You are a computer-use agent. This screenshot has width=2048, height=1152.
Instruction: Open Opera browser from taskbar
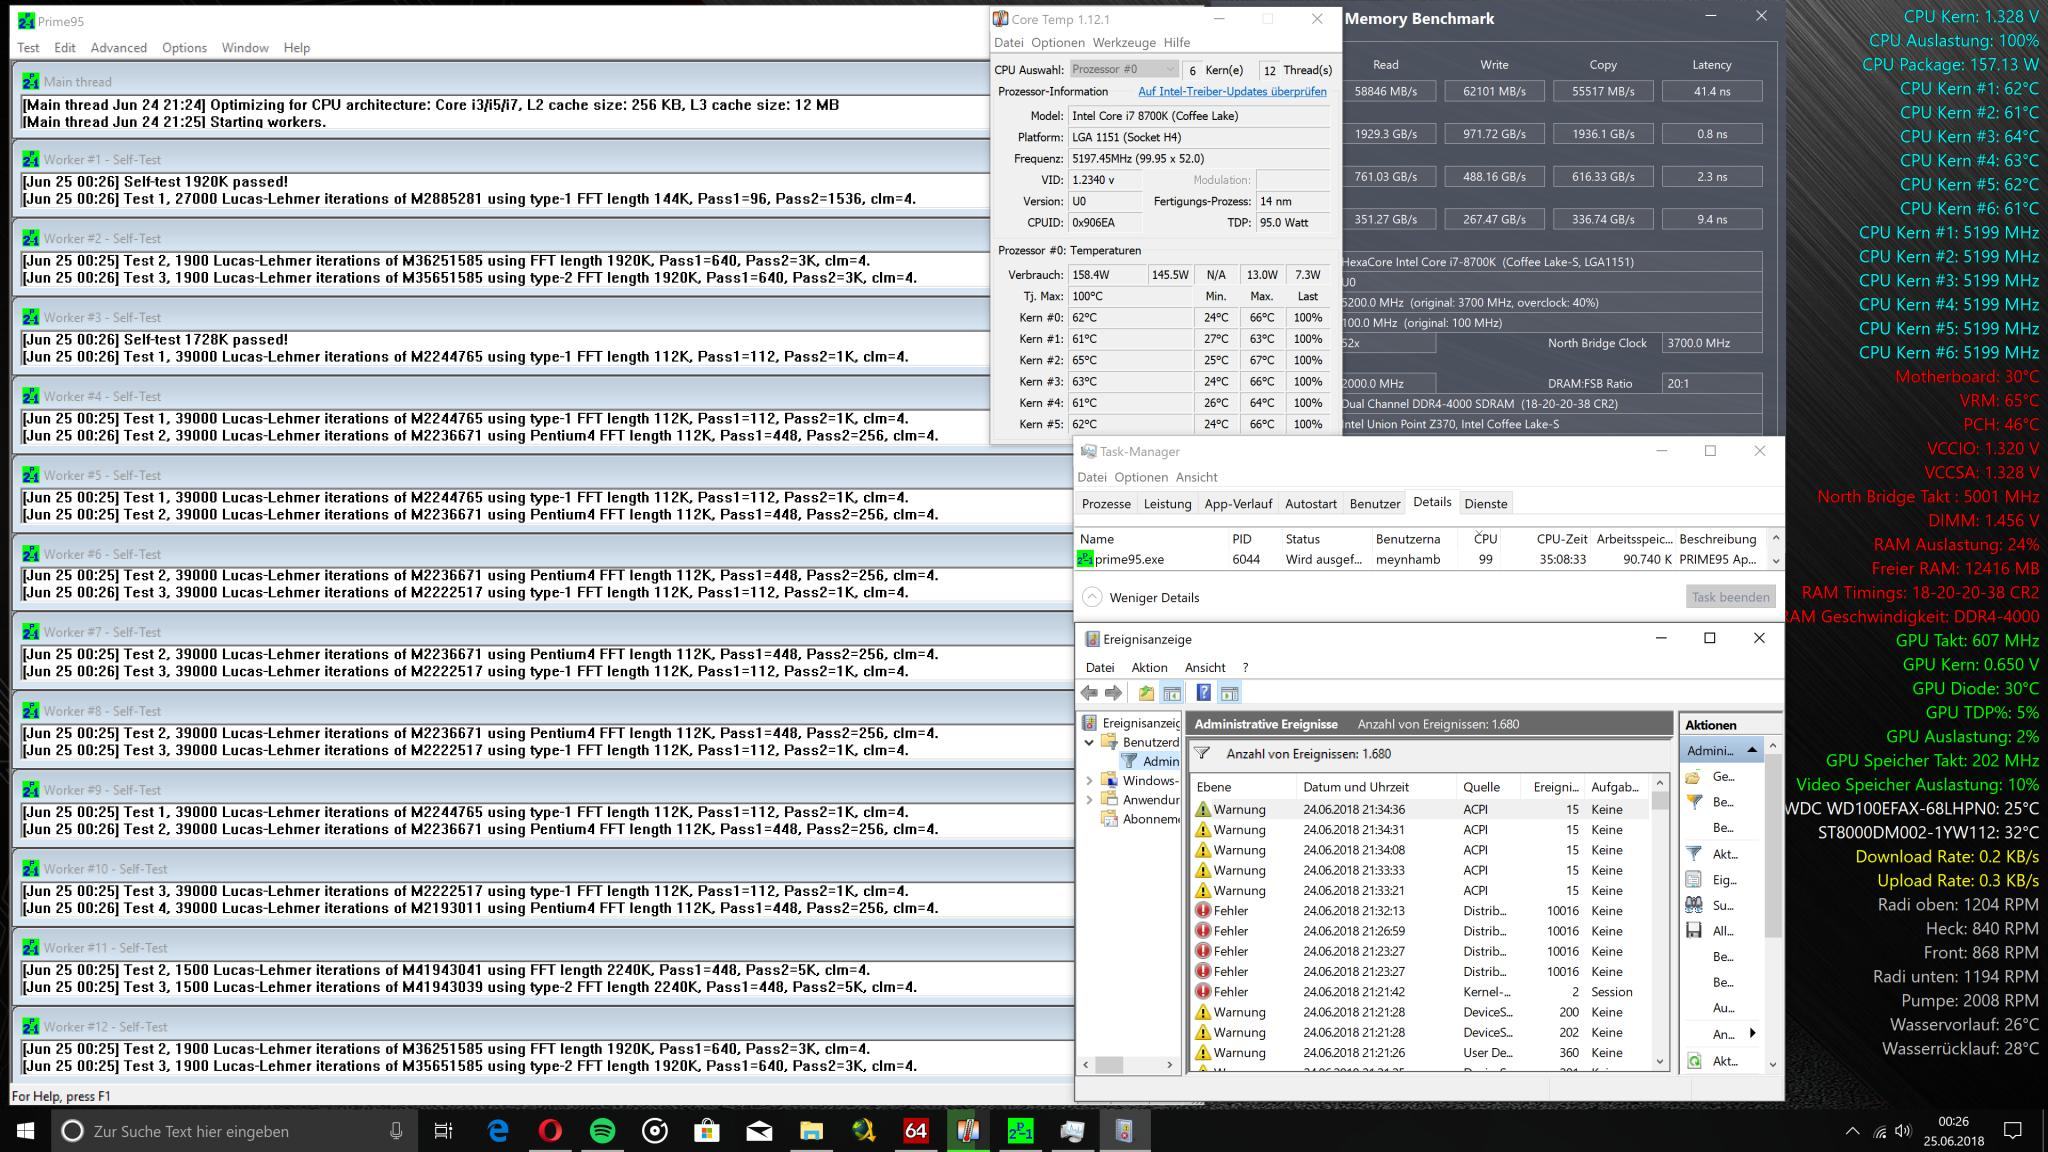point(550,1131)
